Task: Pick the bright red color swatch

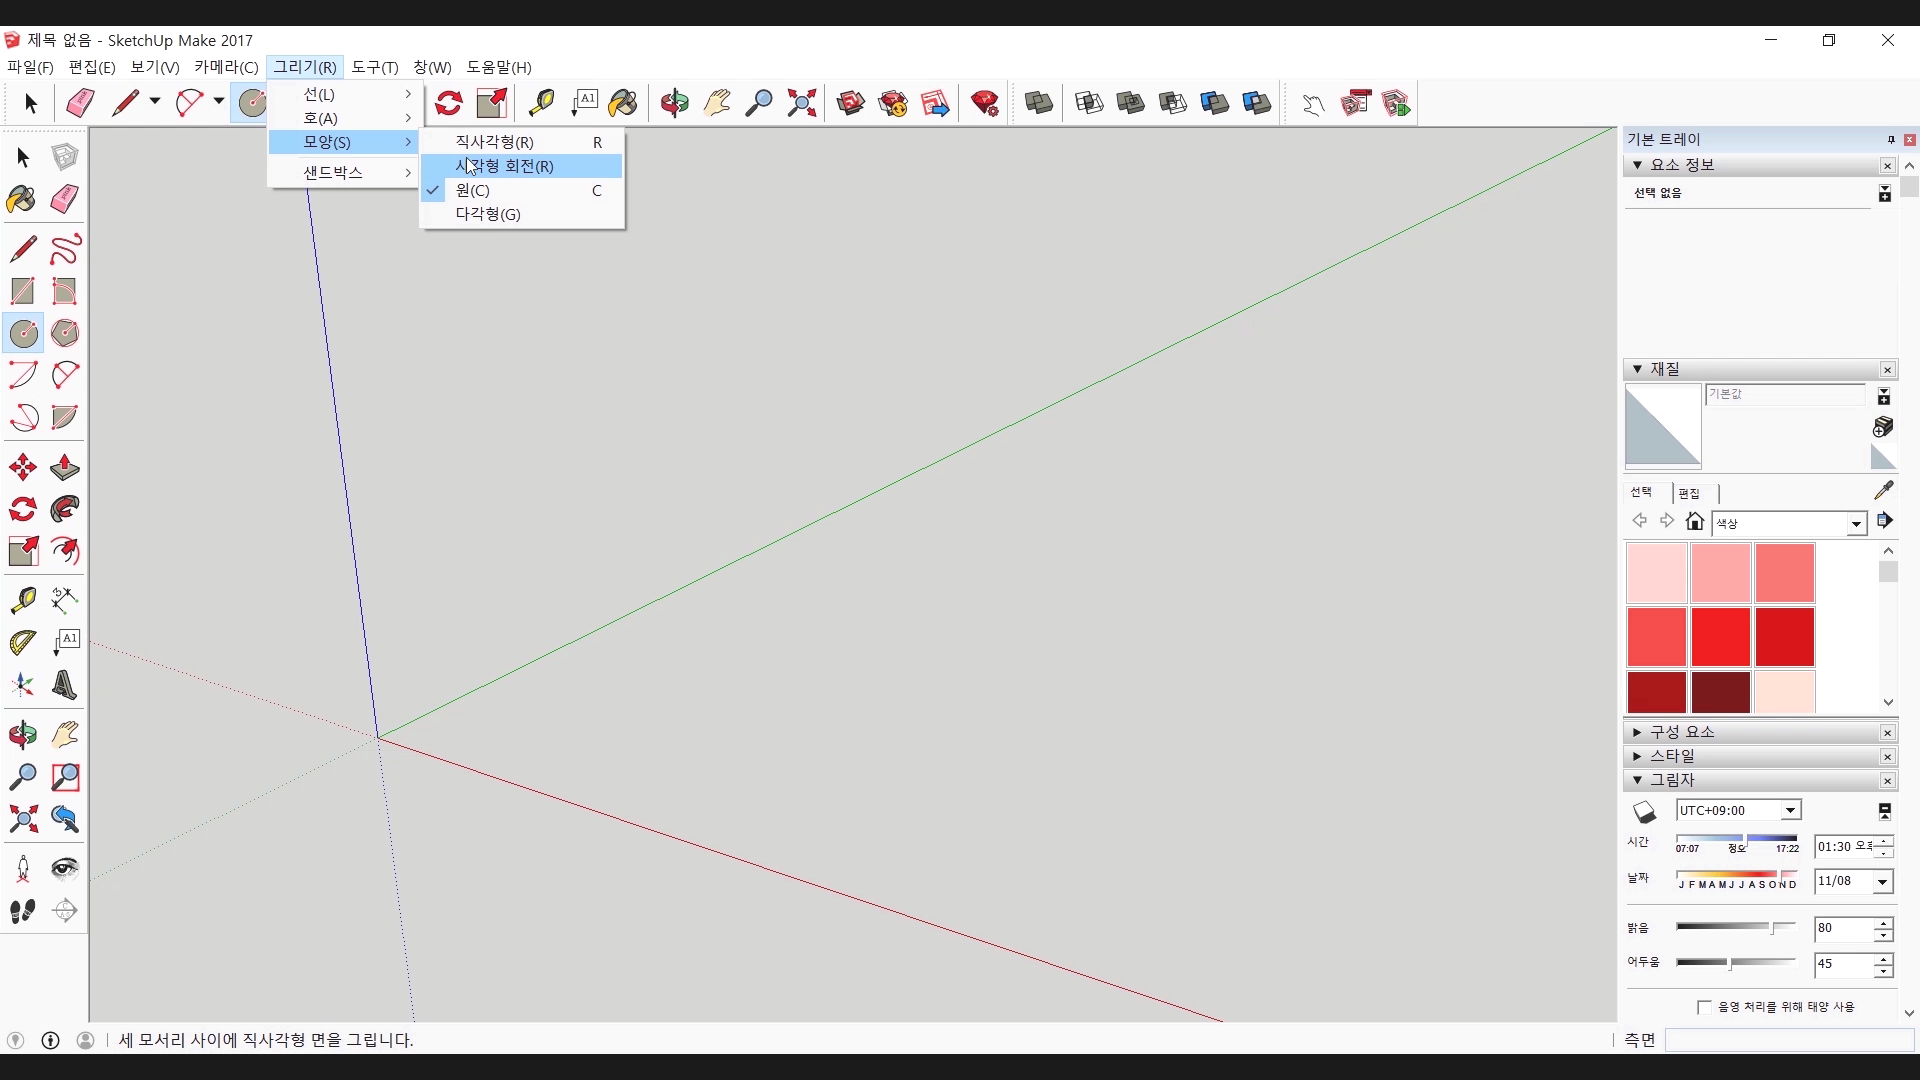Action: 1720,637
